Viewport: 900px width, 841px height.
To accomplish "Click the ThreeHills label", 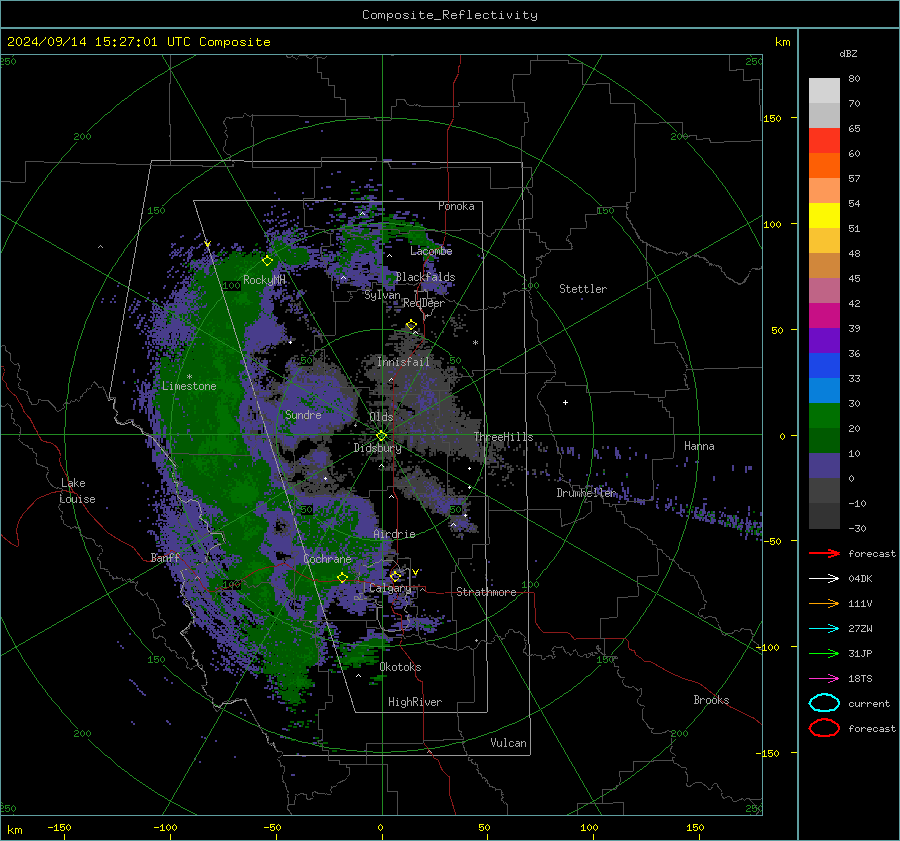I will [503, 437].
